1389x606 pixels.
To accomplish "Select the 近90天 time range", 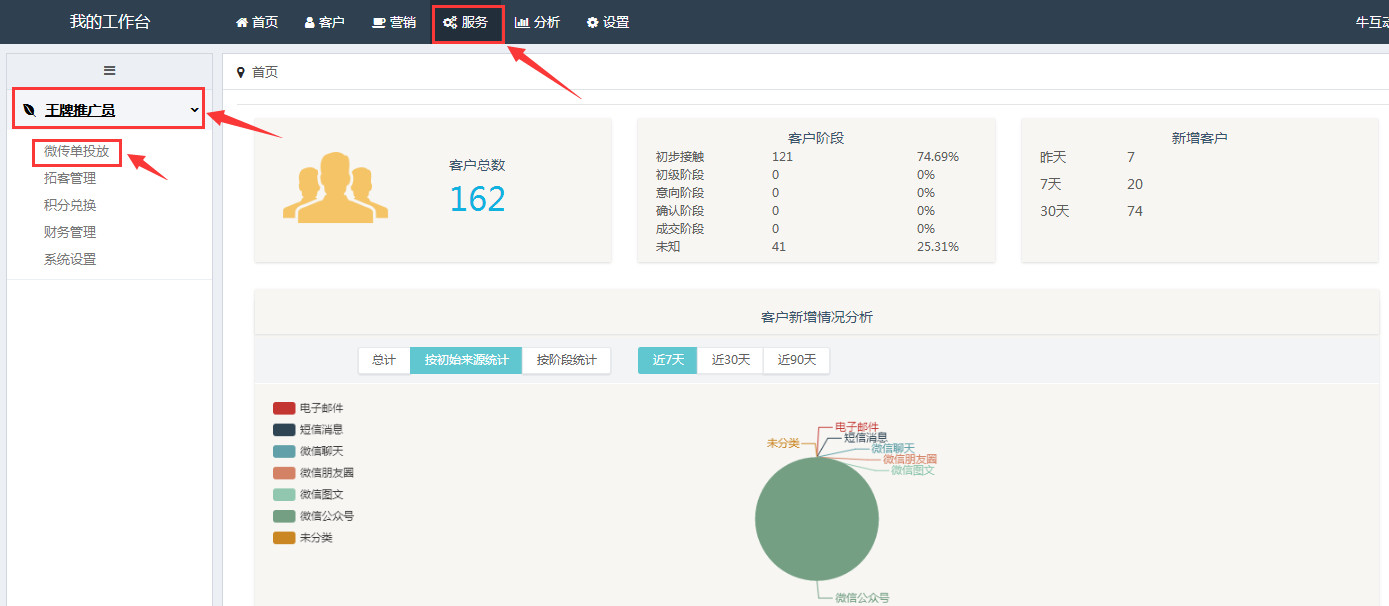I will pyautogui.click(x=796, y=360).
